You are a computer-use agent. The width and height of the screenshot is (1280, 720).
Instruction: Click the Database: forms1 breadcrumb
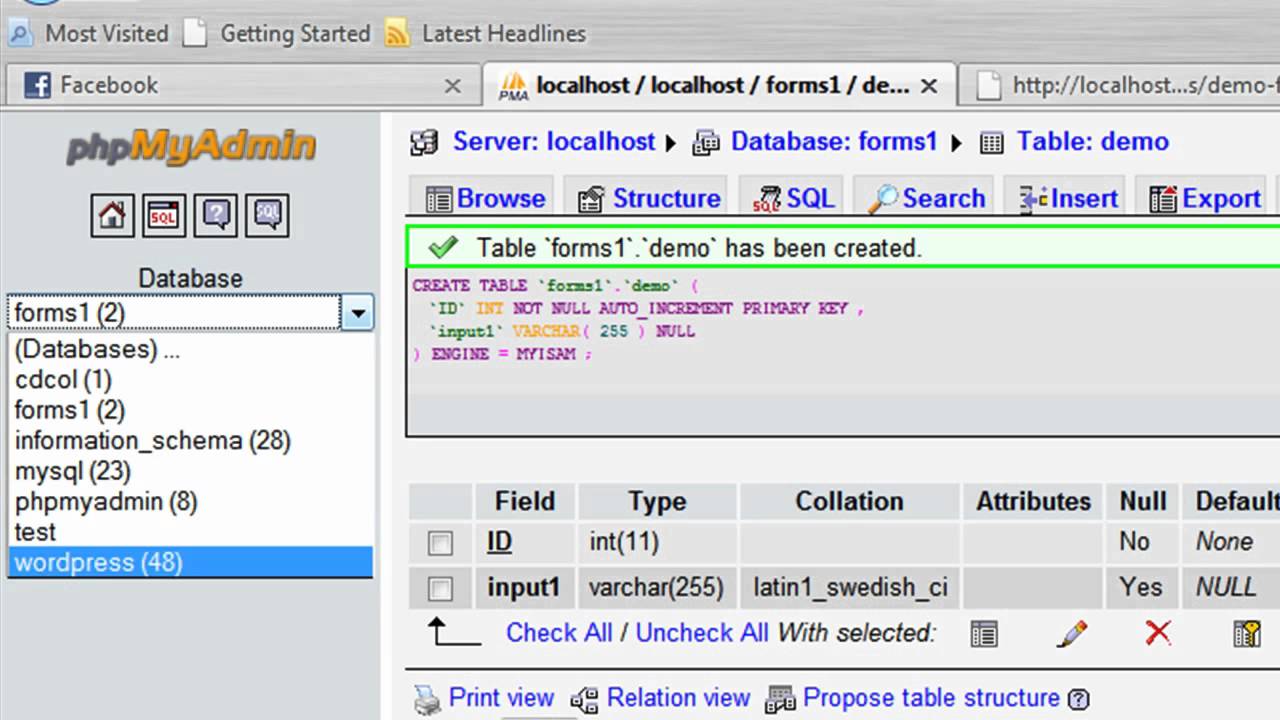click(833, 142)
